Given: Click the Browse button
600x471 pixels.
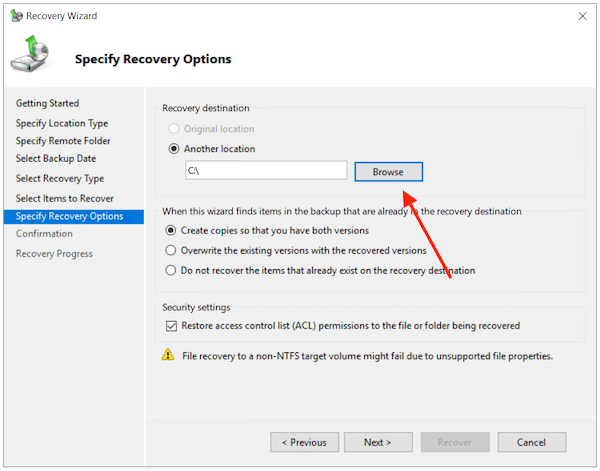Looking at the screenshot, I should click(388, 172).
